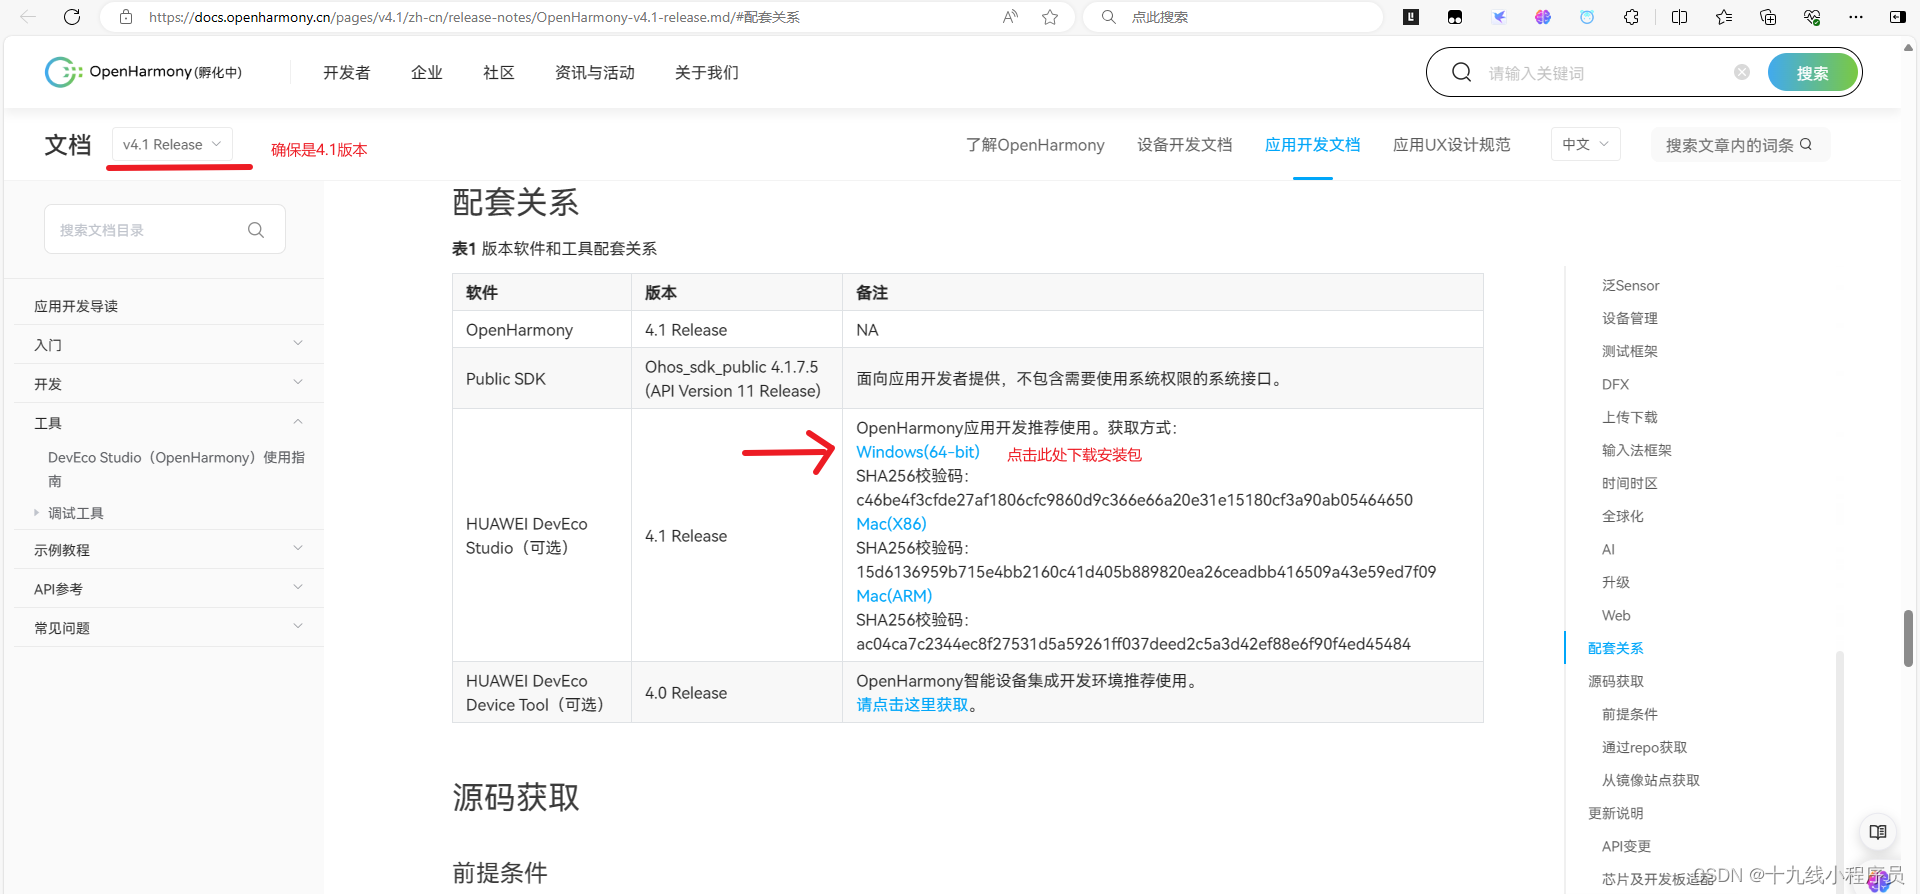The width and height of the screenshot is (1920, 894).
Task: Expand the 入门 section chevron
Action: tap(298, 344)
